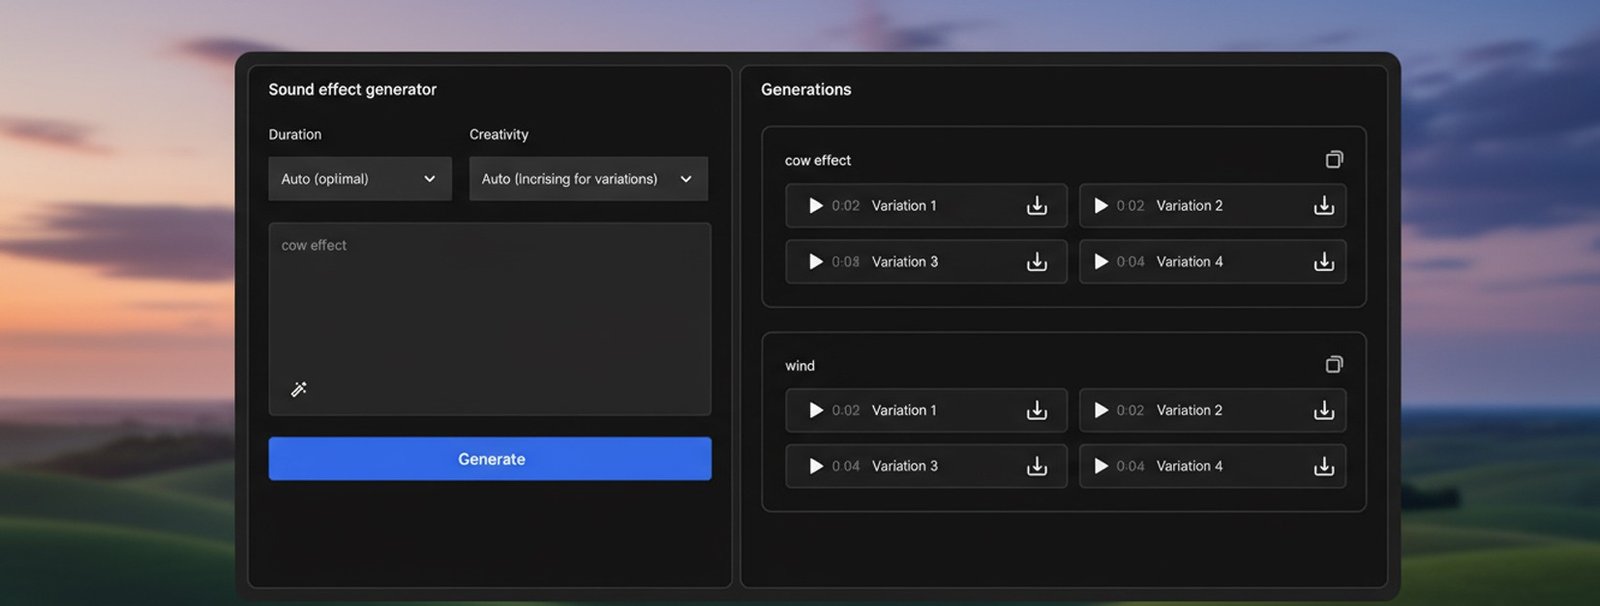Image resolution: width=1600 pixels, height=606 pixels.
Task: Download wind Variation 1
Action: (x=1037, y=411)
